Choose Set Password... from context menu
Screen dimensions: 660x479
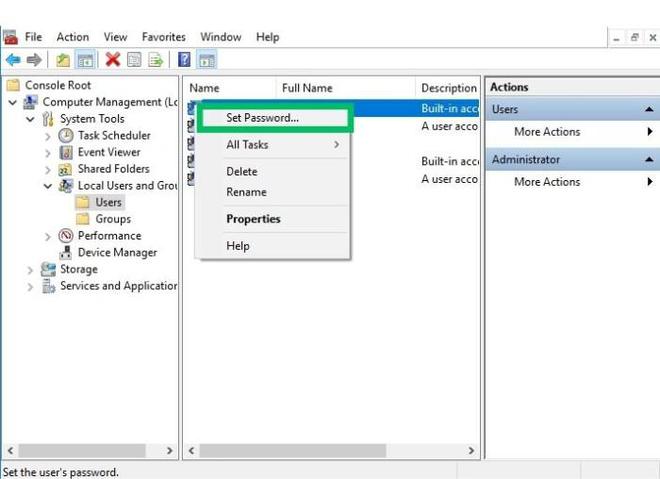(x=275, y=118)
